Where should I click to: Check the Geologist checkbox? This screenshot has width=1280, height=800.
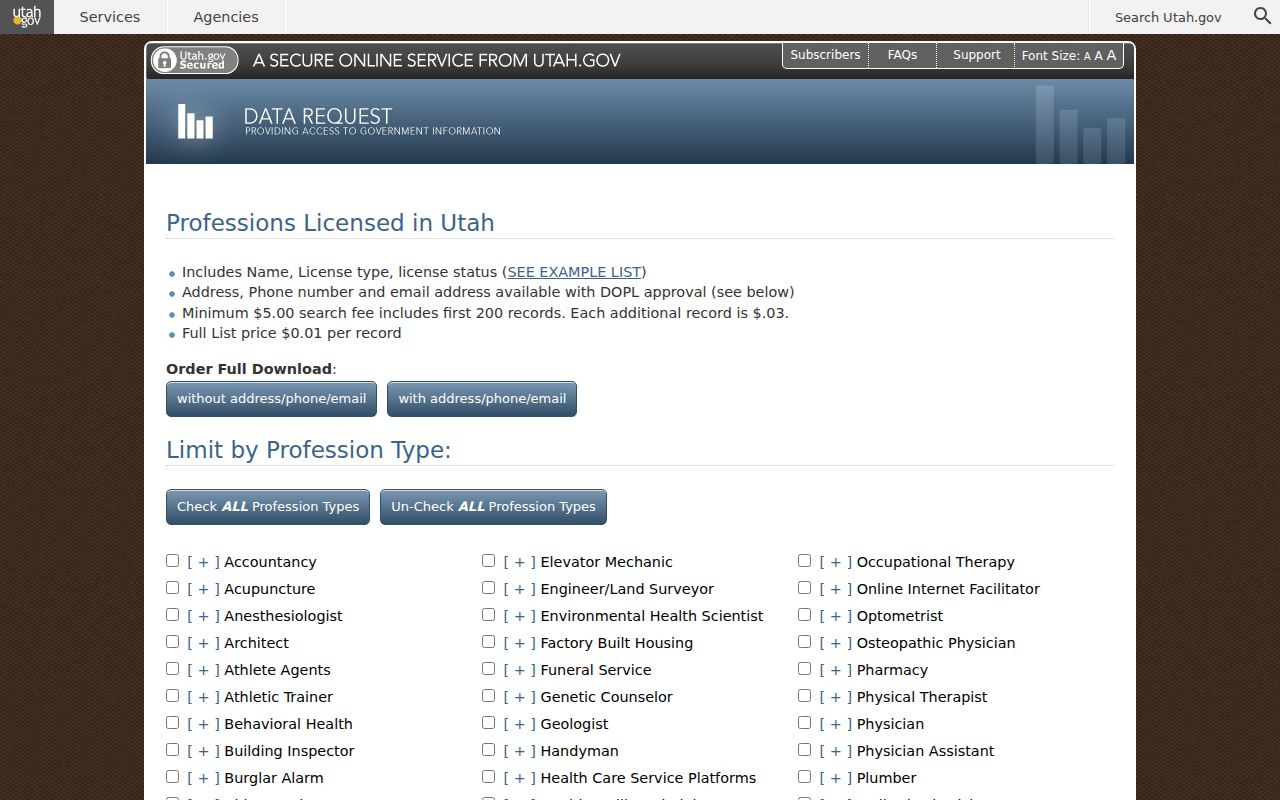(x=489, y=723)
